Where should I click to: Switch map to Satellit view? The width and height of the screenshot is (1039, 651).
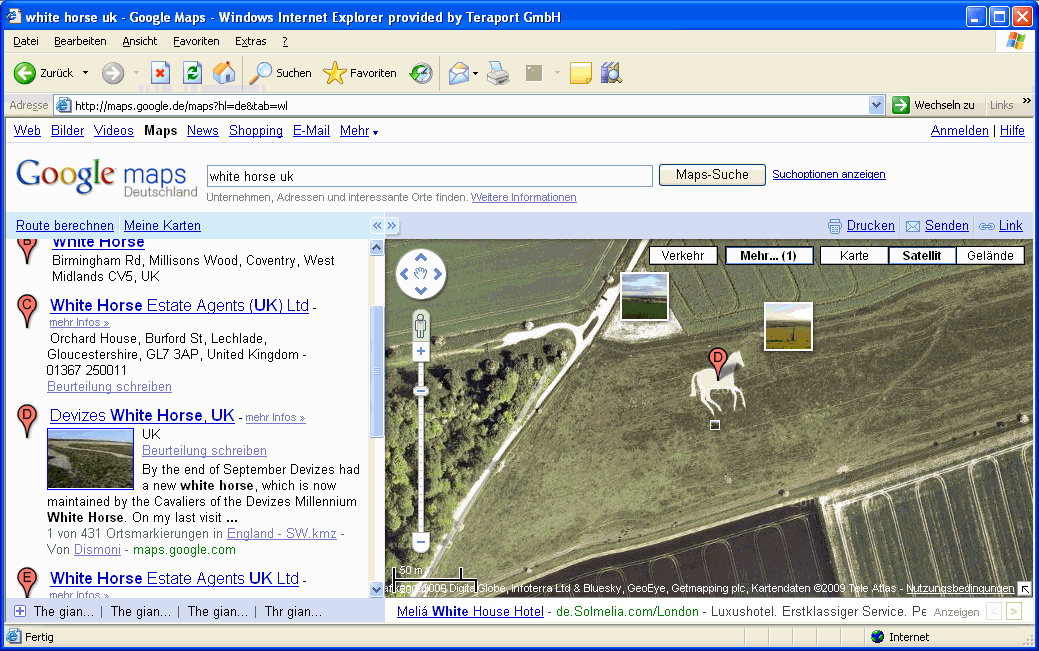[x=922, y=255]
